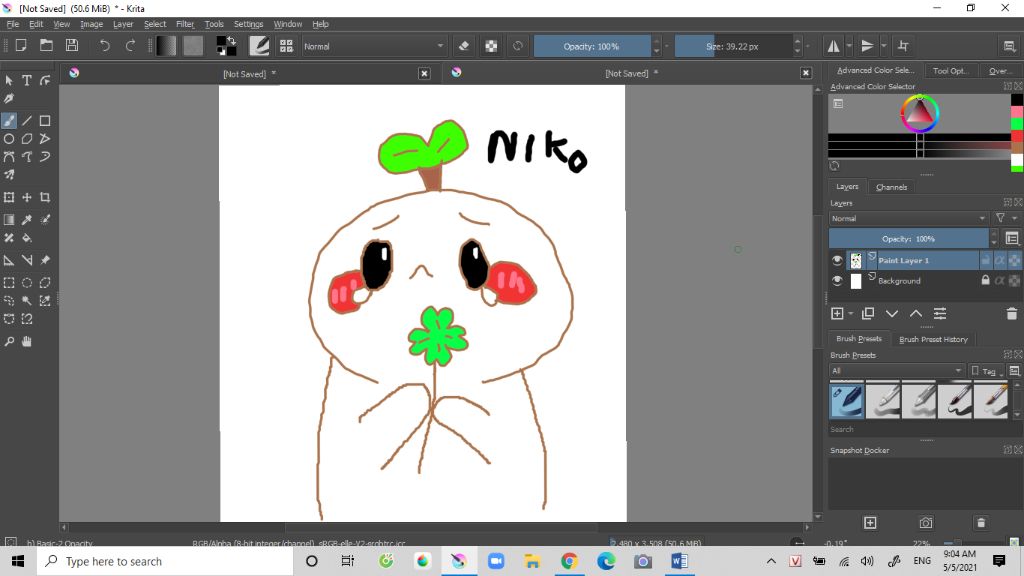Select the Bezier Curve tool
Image resolution: width=1024 pixels, height=576 pixels.
9,157
